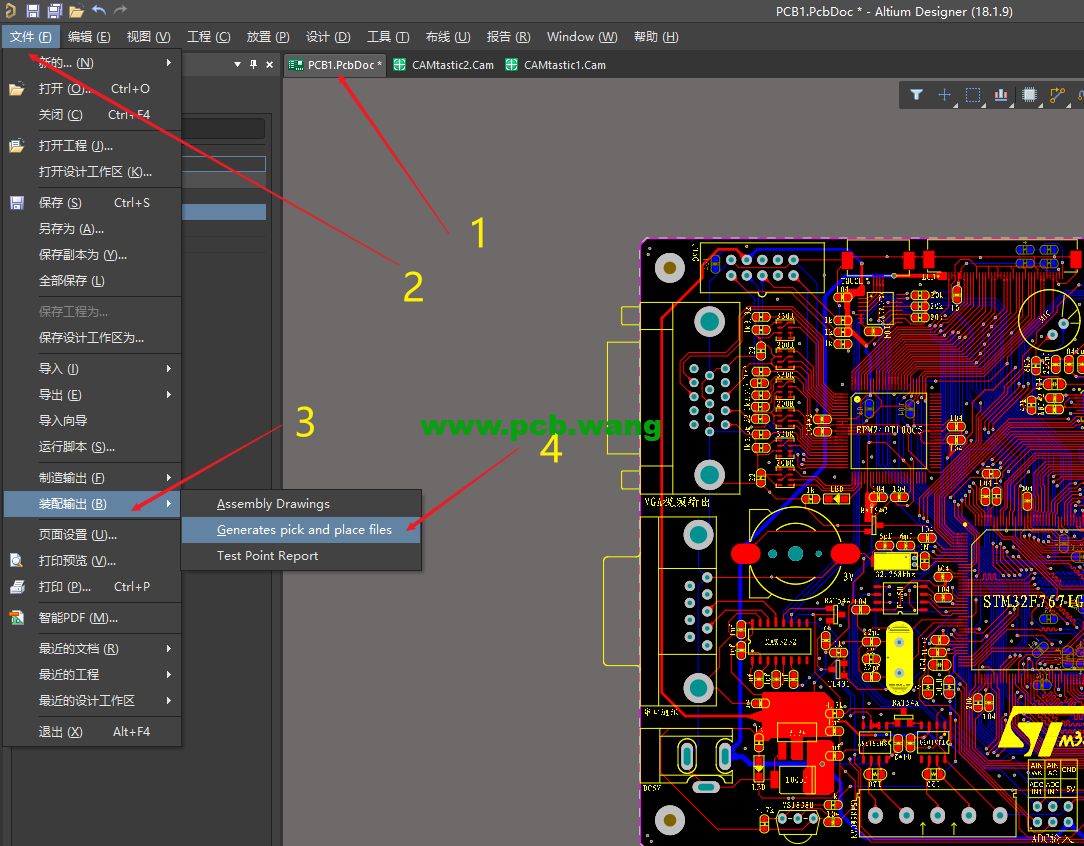Choose Assembly Drawings from the submenu
The image size is (1084, 846).
coord(301,504)
